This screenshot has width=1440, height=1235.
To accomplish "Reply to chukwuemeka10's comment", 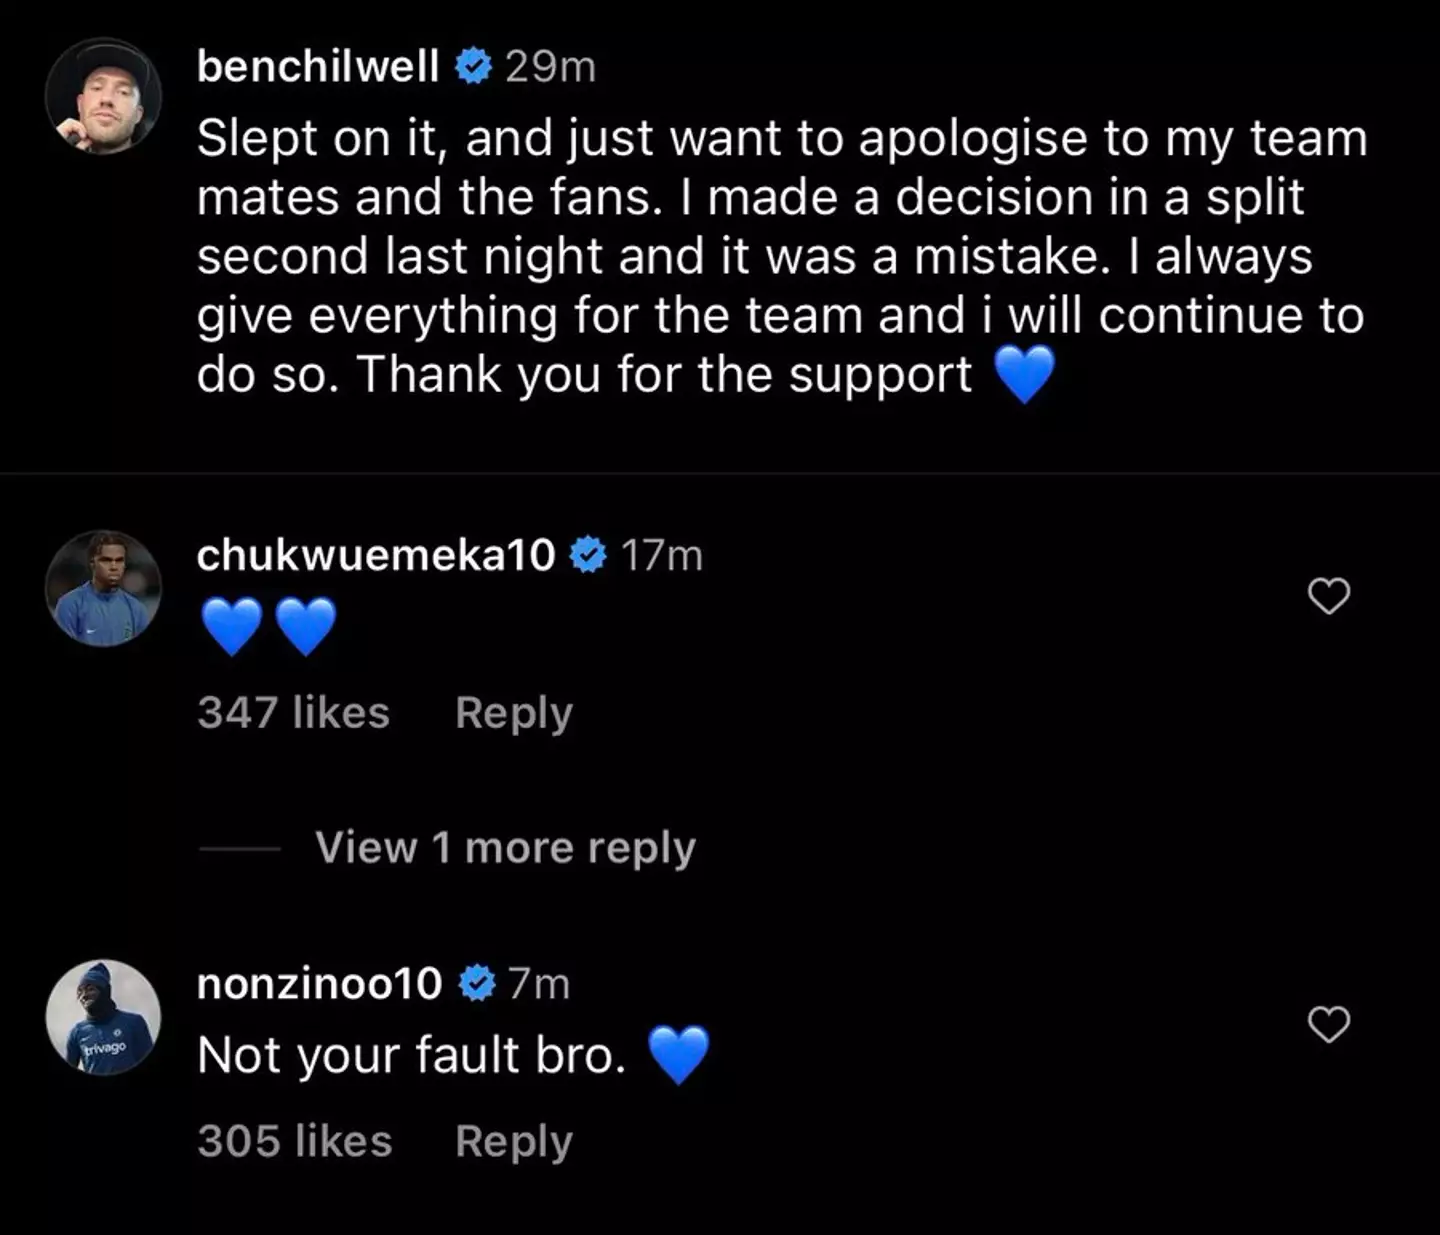I will [513, 713].
